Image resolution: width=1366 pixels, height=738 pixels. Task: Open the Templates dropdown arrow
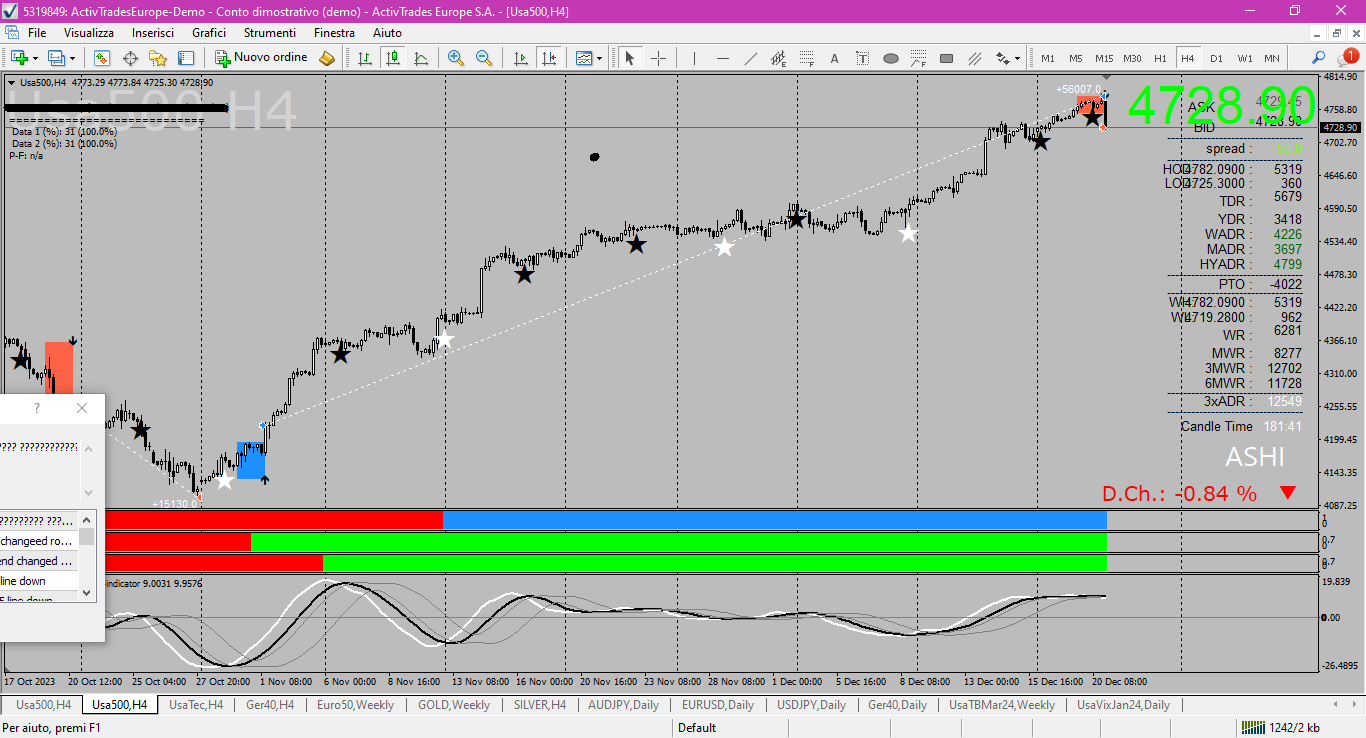tap(600, 58)
